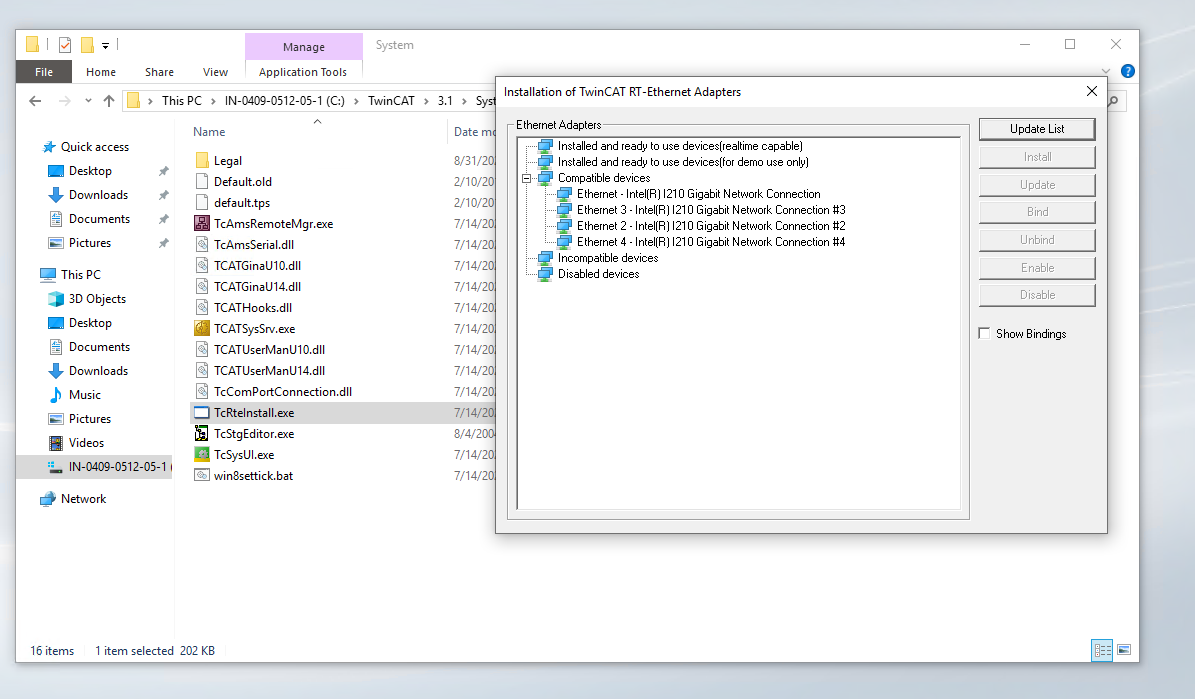
Task: Open Network in the navigation pane
Action: point(83,499)
